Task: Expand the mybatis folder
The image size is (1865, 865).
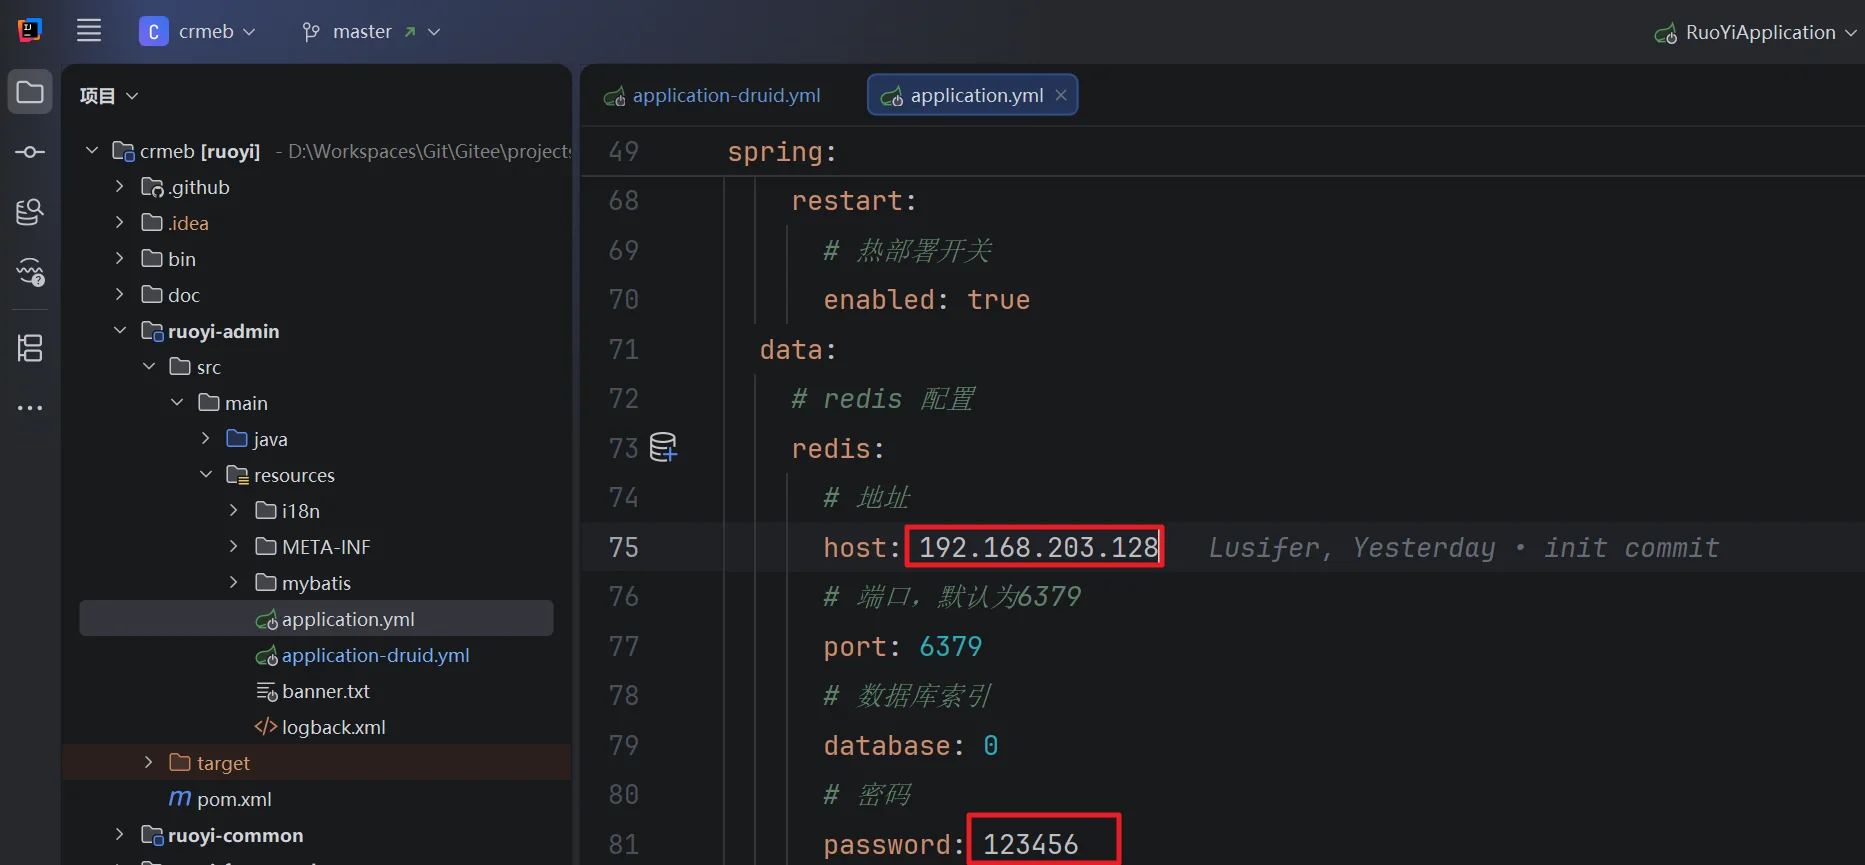Action: [234, 583]
